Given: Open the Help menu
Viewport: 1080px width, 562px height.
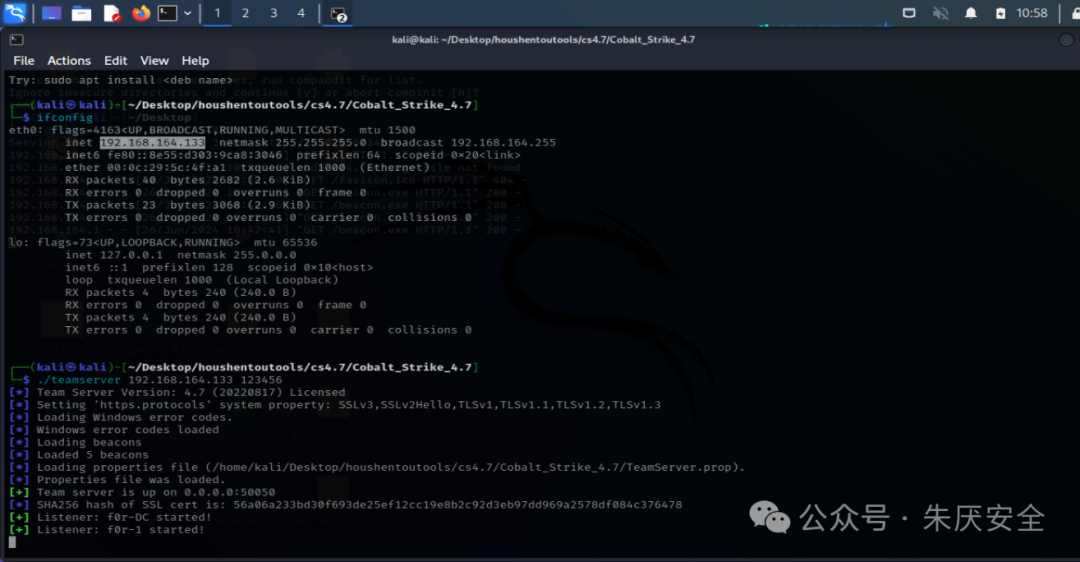Looking at the screenshot, I should click(195, 61).
